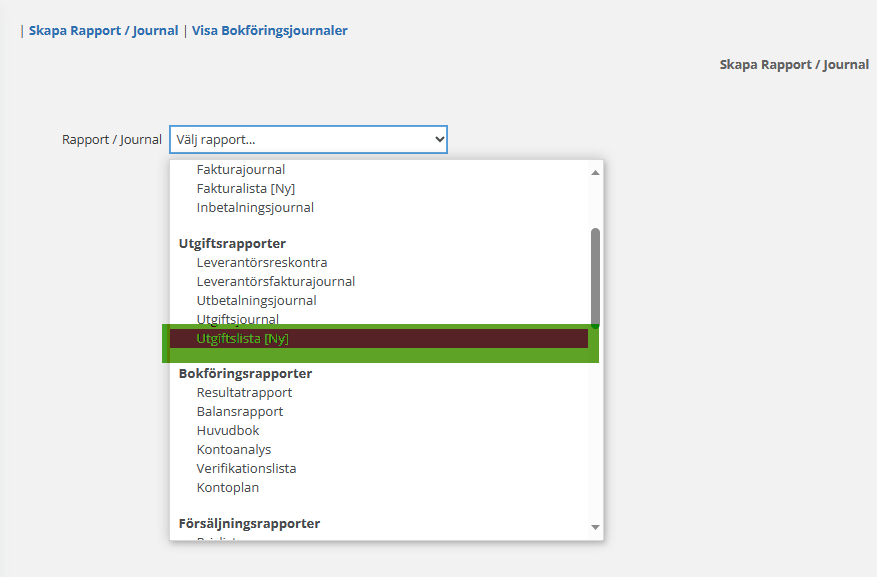The height and width of the screenshot is (577, 877).
Task: Choose Utbetalningsjournal from the dropdown
Action: point(257,301)
